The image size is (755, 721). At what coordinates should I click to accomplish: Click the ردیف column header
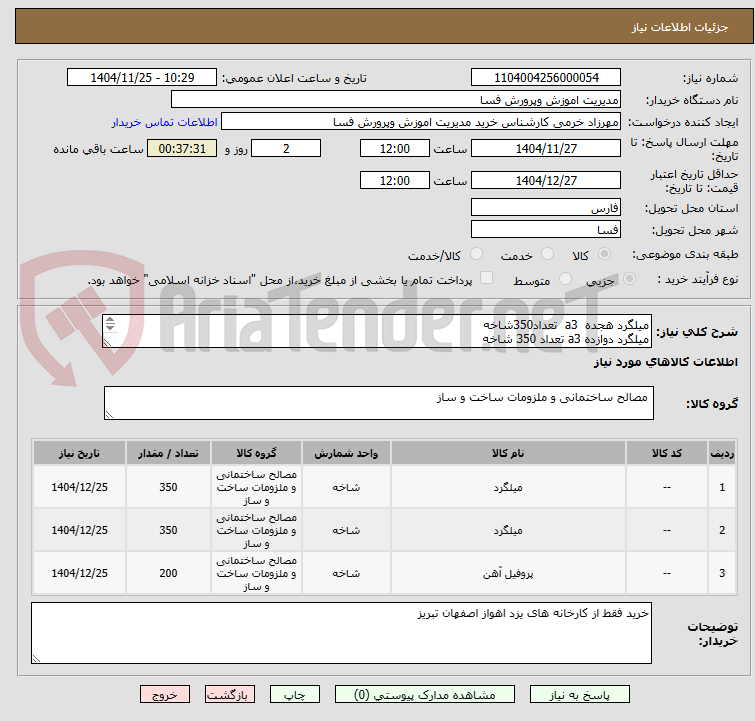[x=722, y=453]
